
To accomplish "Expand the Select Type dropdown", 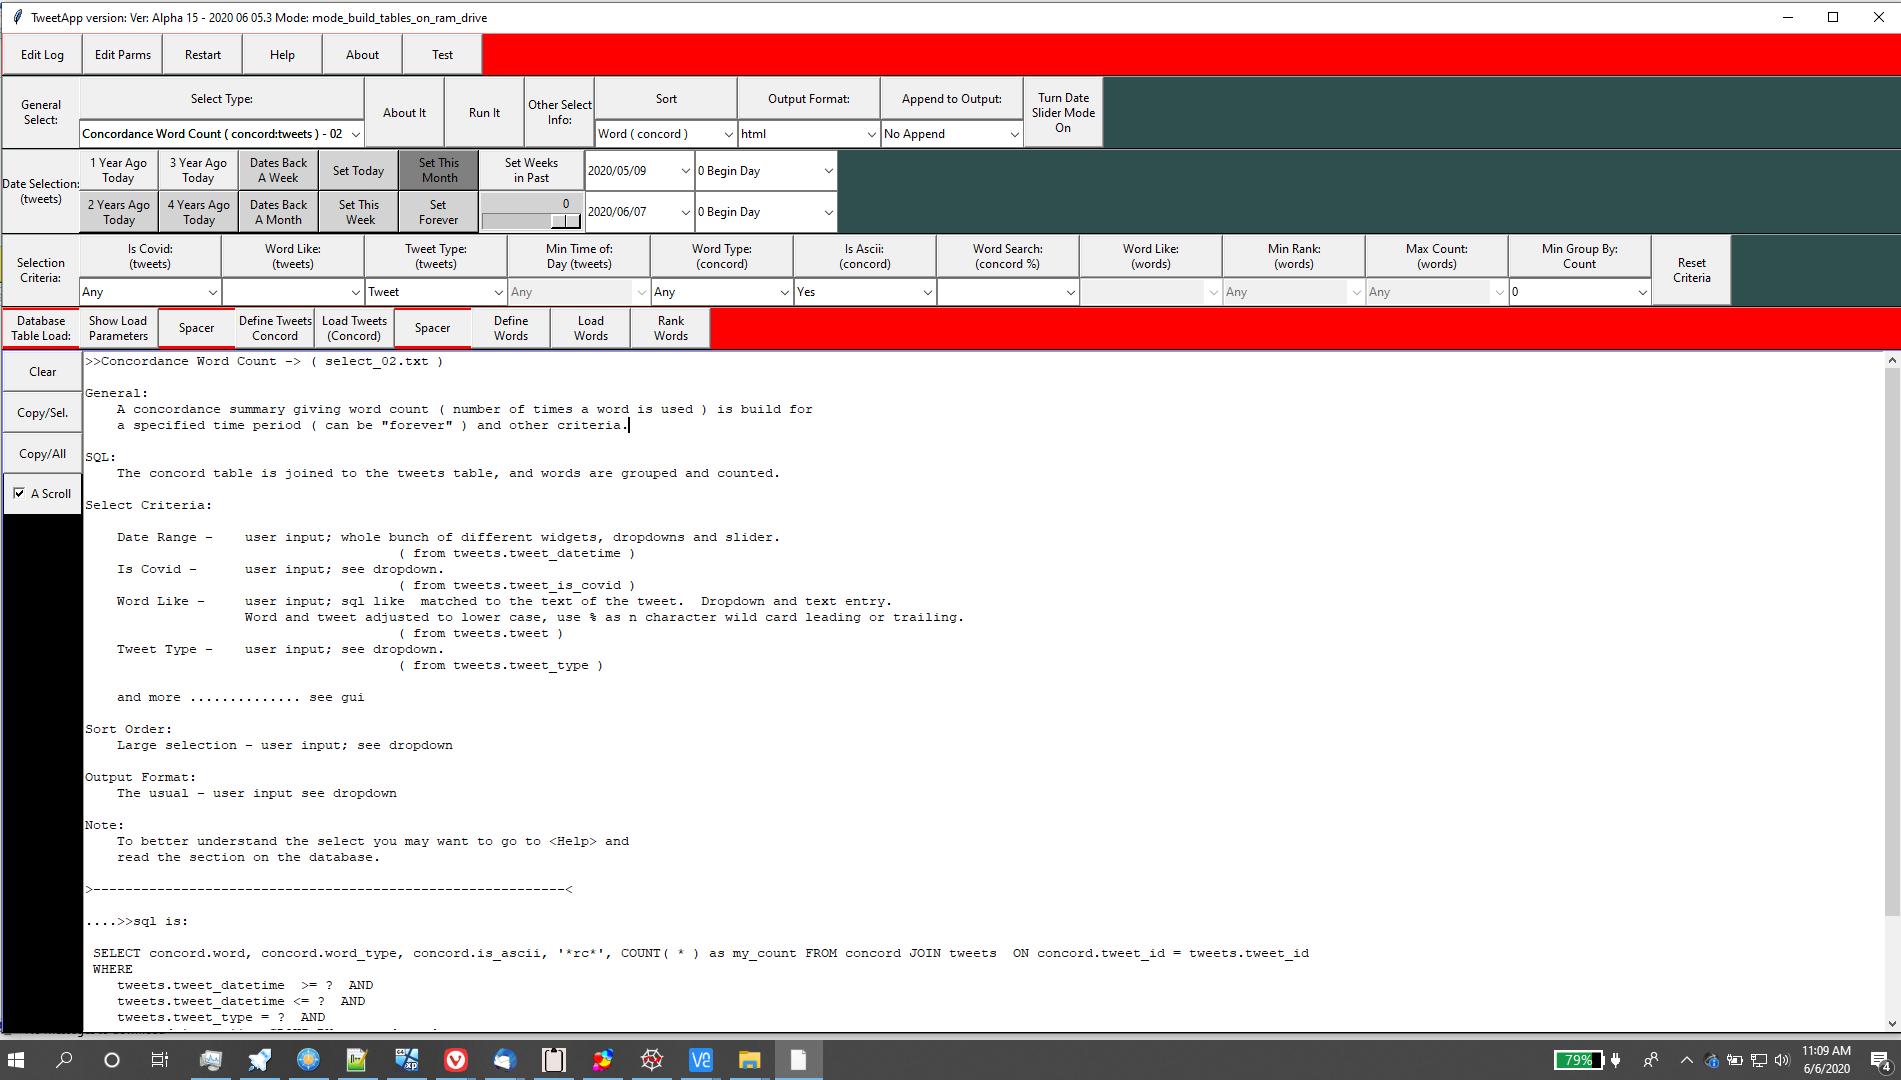I will coord(355,134).
